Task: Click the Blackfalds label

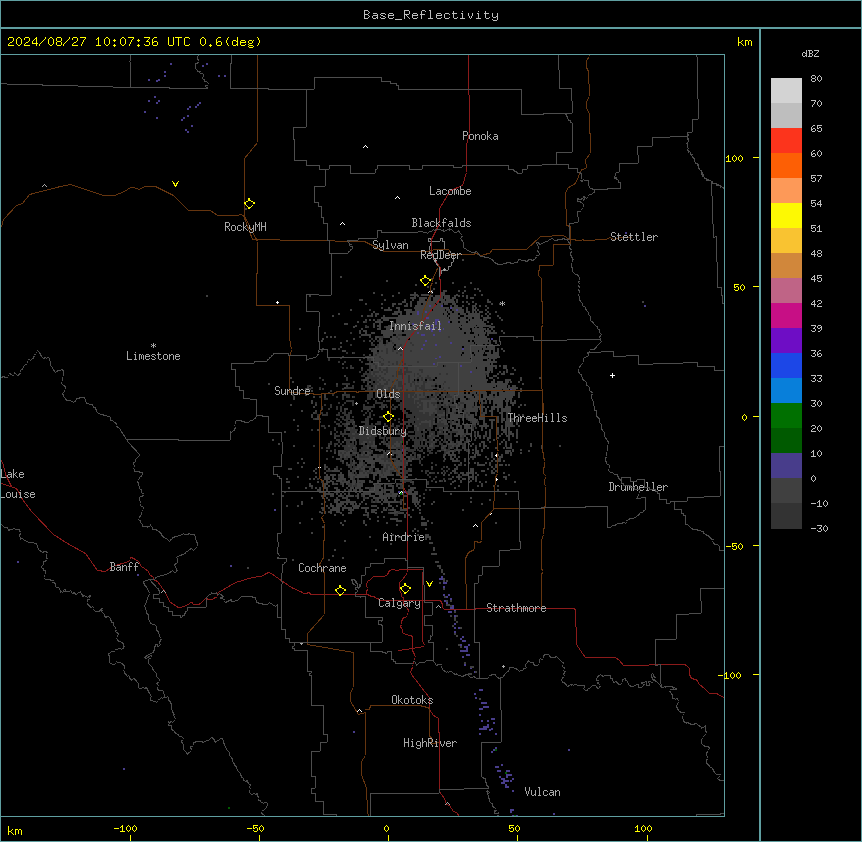Action: coord(441,223)
